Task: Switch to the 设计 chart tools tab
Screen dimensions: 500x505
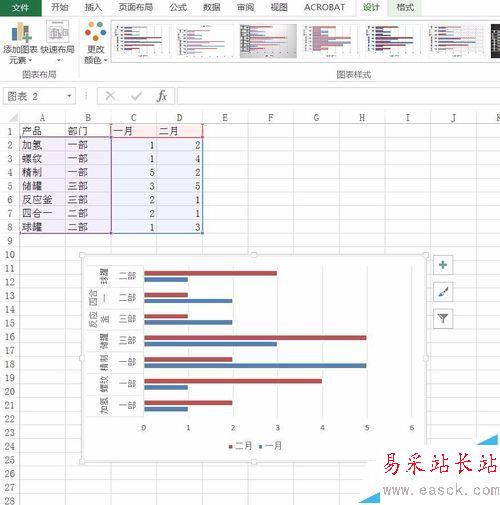Action: coord(371,7)
